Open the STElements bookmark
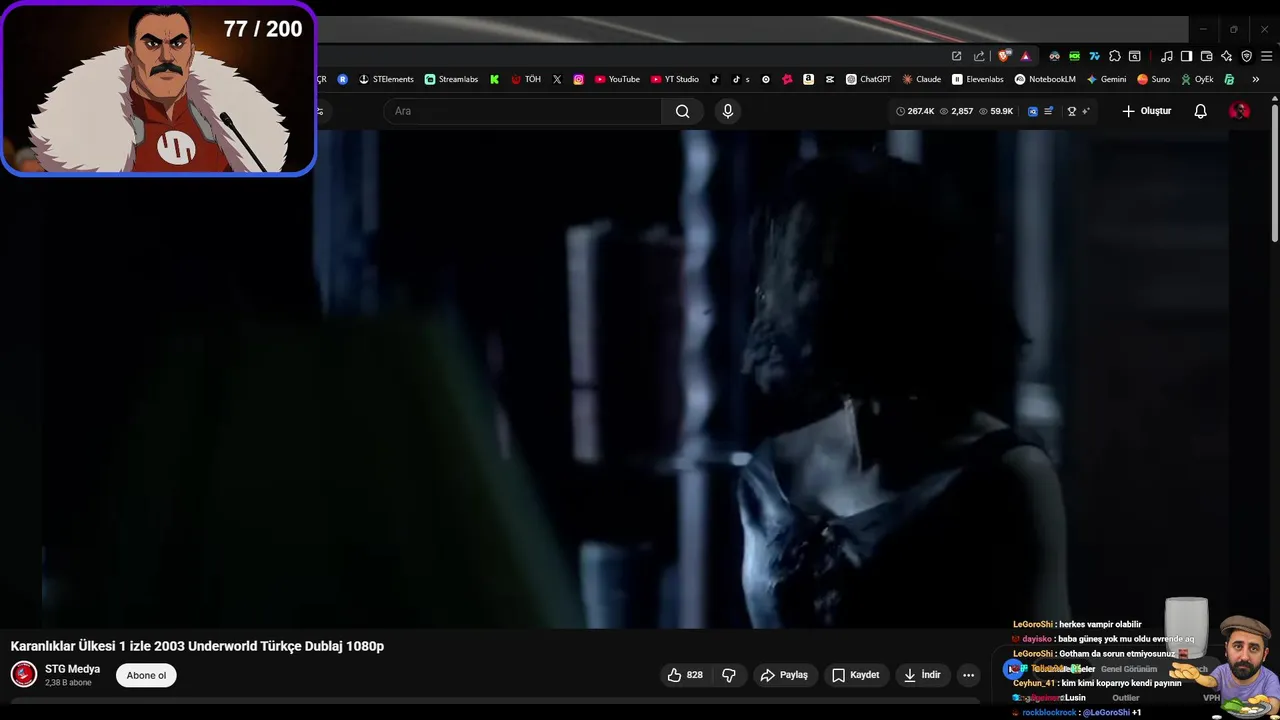Image resolution: width=1280 pixels, height=720 pixels. point(386,79)
